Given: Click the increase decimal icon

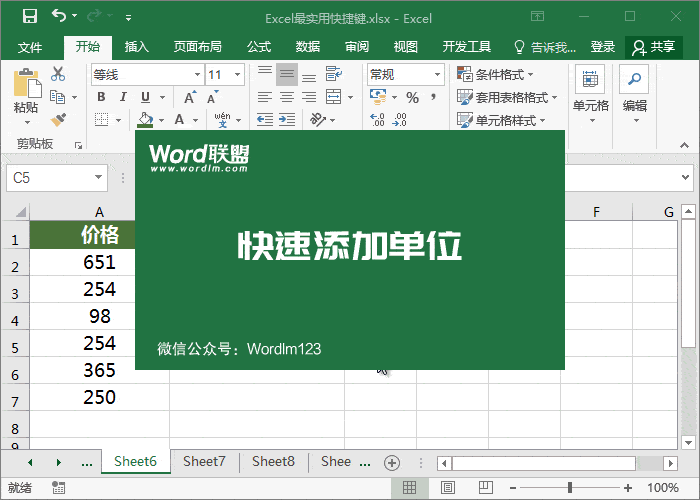Looking at the screenshot, I should [x=378, y=119].
